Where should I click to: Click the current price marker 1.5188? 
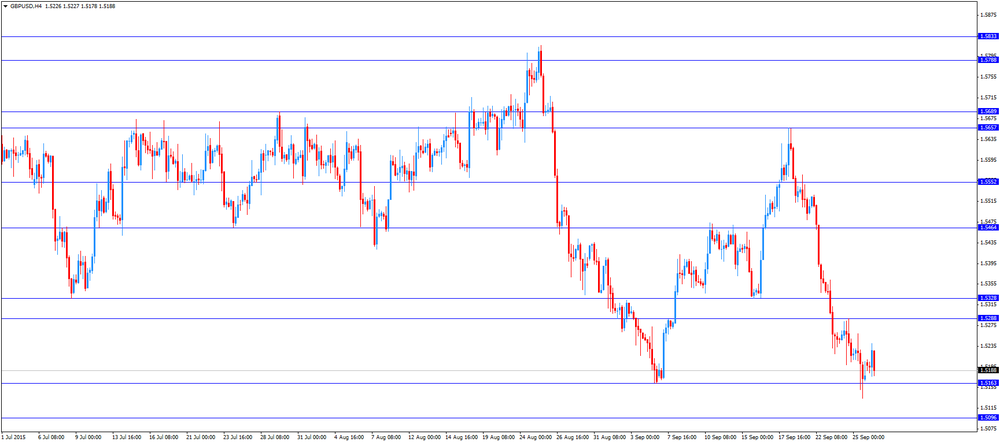click(987, 370)
